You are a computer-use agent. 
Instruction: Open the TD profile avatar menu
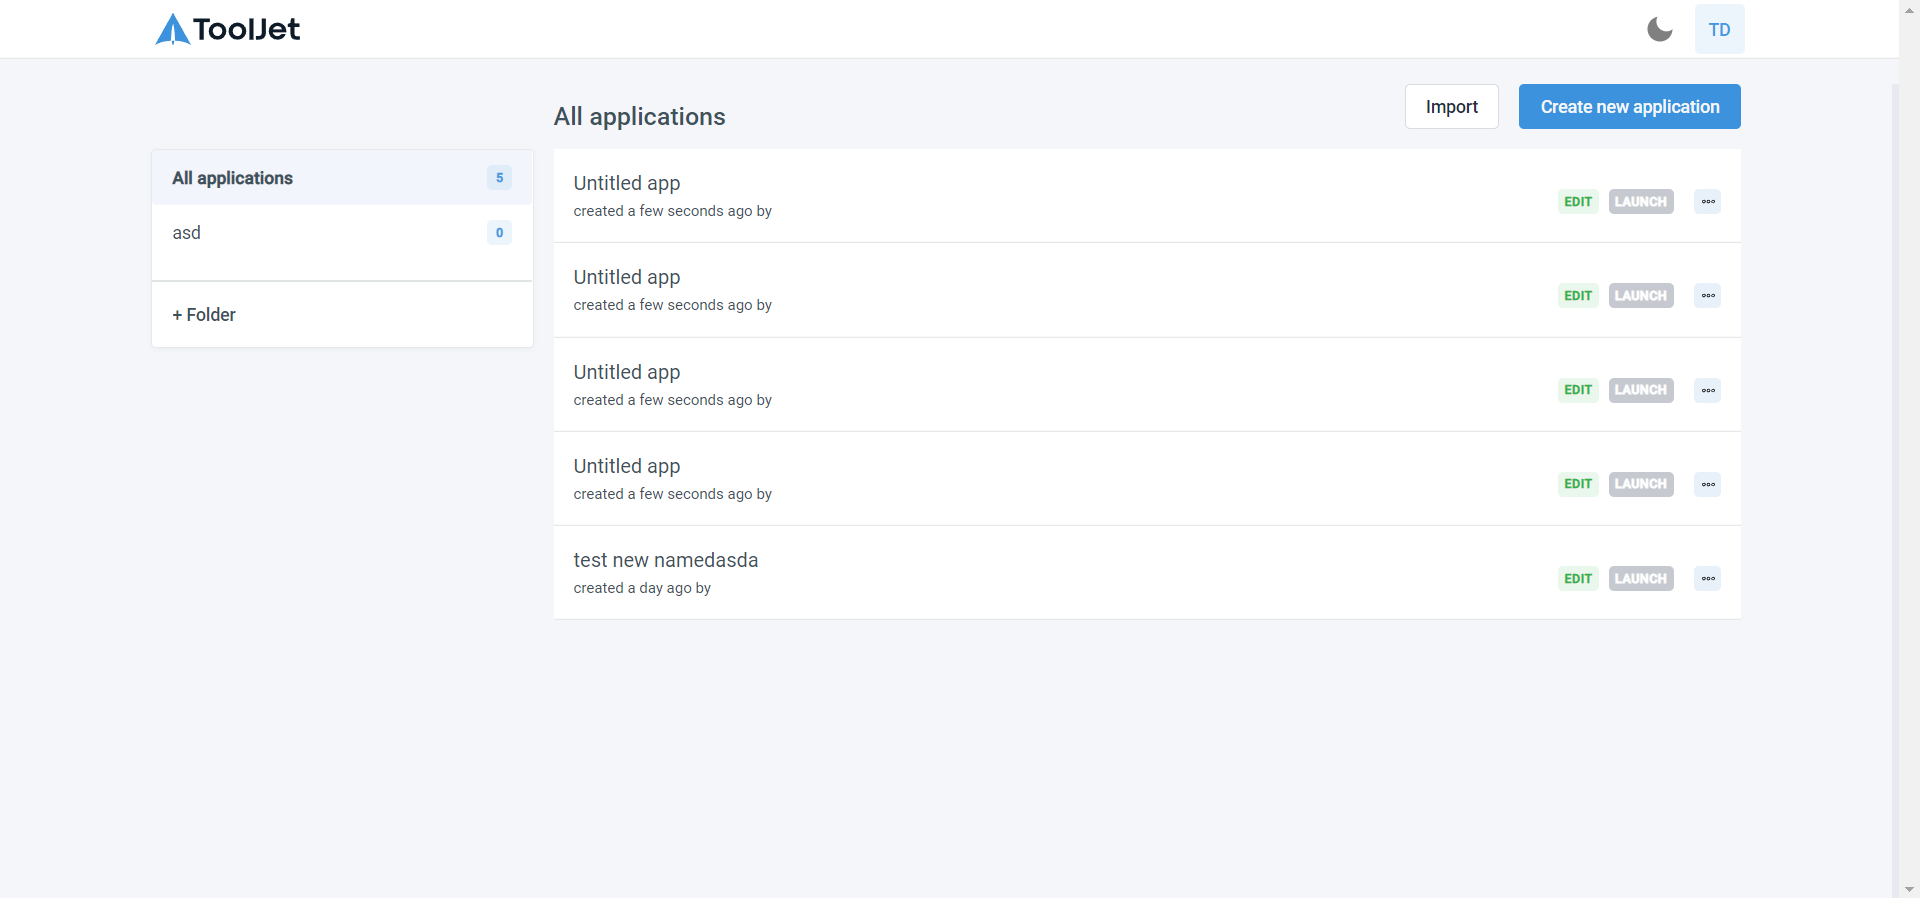(1719, 29)
